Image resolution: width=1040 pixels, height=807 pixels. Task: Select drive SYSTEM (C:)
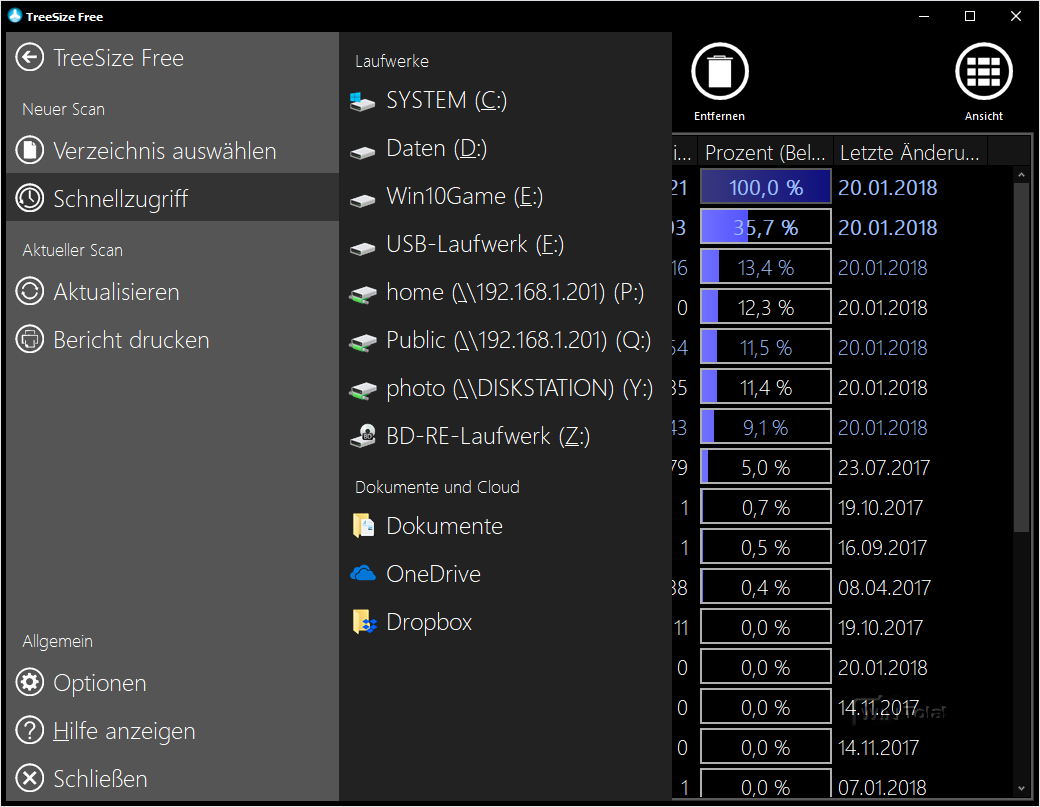click(x=505, y=100)
